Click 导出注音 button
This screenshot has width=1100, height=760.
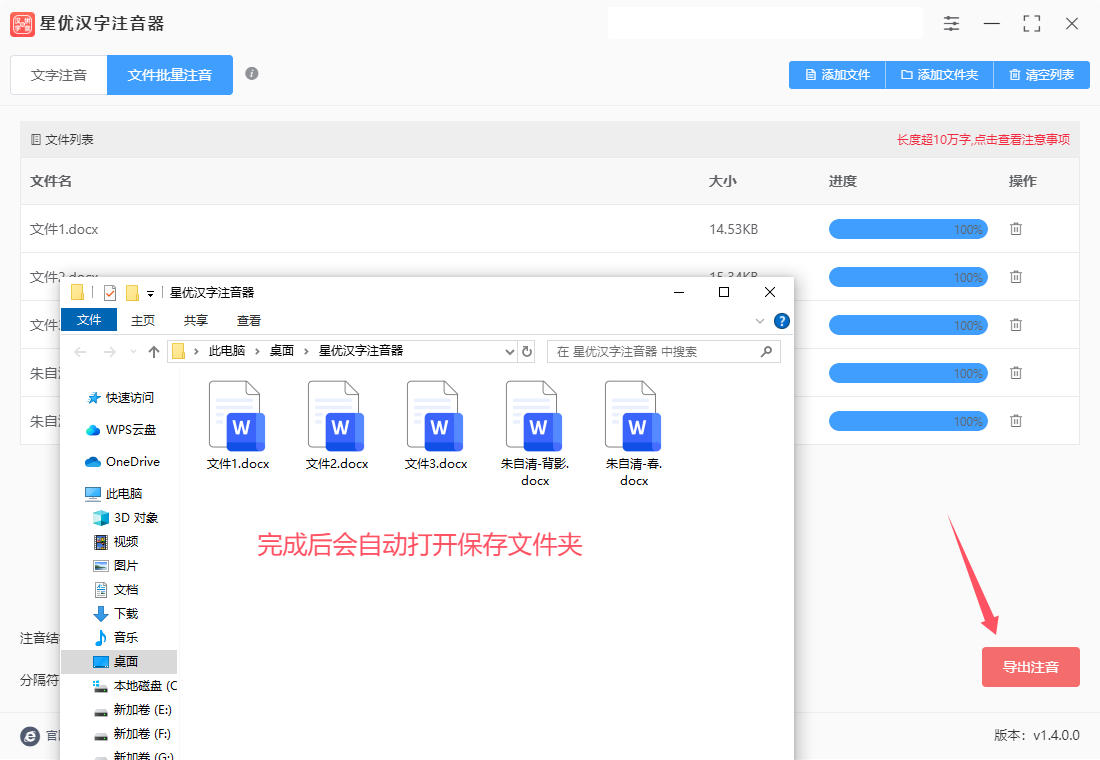click(1031, 667)
